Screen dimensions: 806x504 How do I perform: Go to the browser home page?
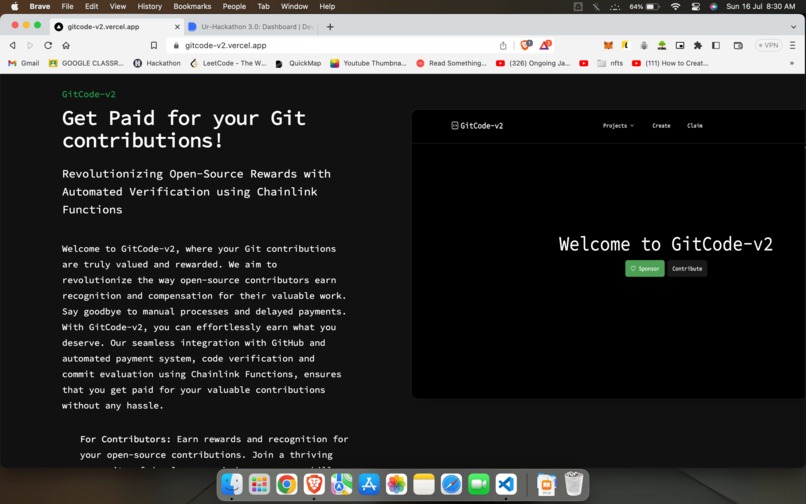66,45
